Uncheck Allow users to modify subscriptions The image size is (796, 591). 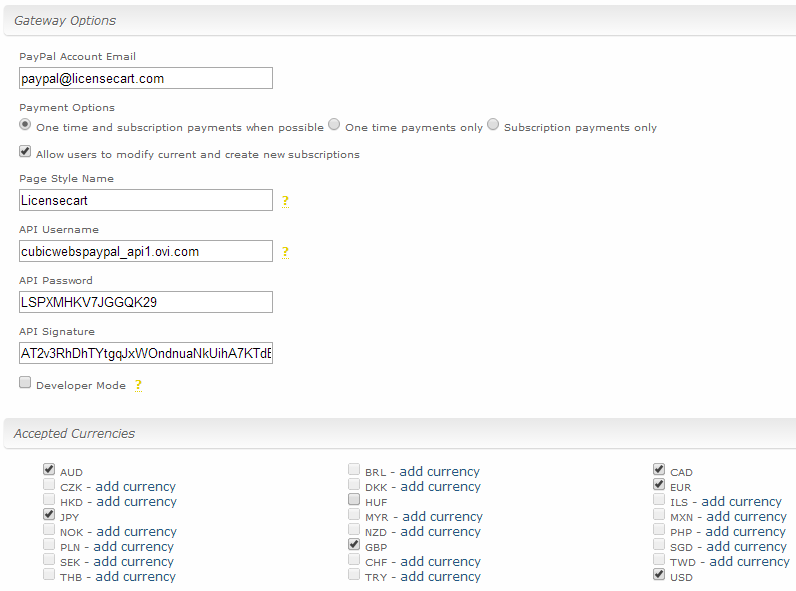point(25,151)
